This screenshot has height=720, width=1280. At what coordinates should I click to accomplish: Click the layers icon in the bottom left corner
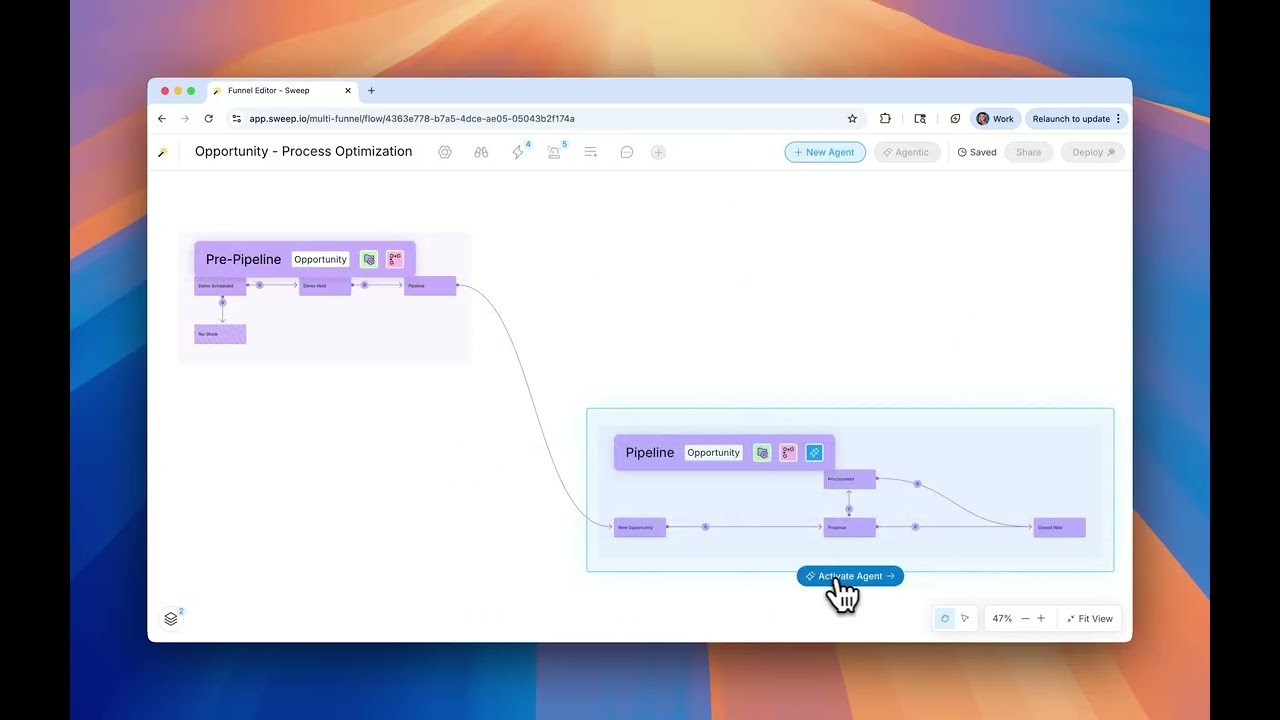pyautogui.click(x=171, y=618)
